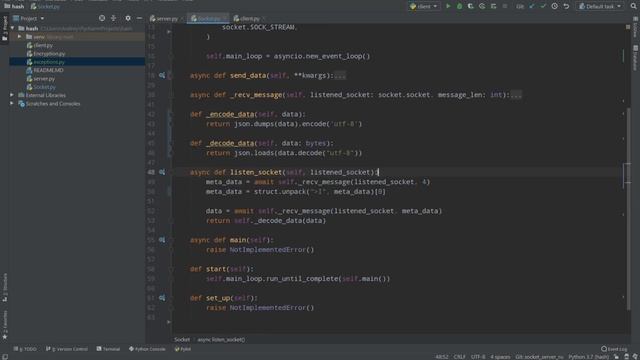Click the tool window toggle icon in the bottom-left corner

point(4,356)
